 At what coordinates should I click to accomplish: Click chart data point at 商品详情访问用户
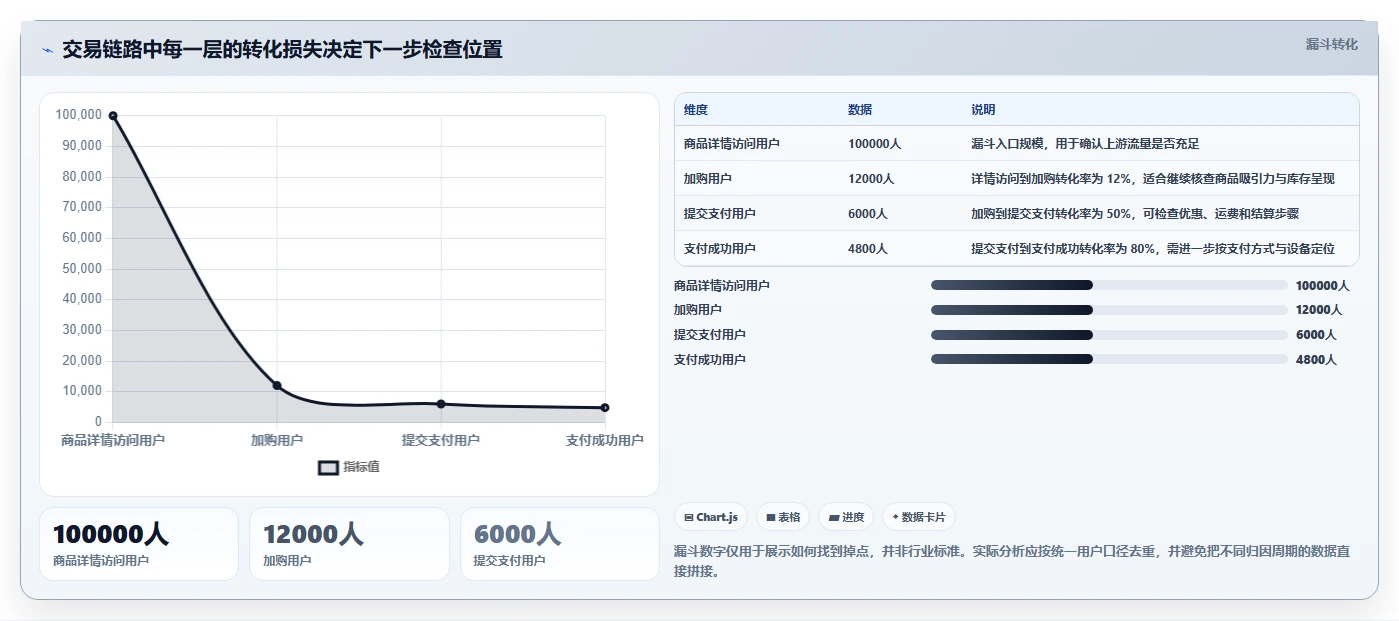113,116
